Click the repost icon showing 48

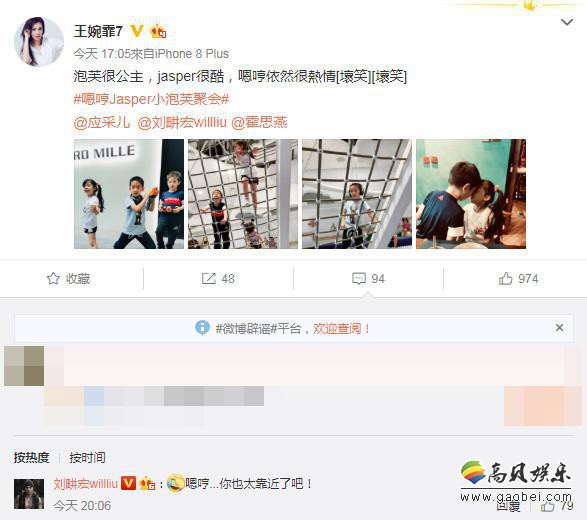click(209, 279)
